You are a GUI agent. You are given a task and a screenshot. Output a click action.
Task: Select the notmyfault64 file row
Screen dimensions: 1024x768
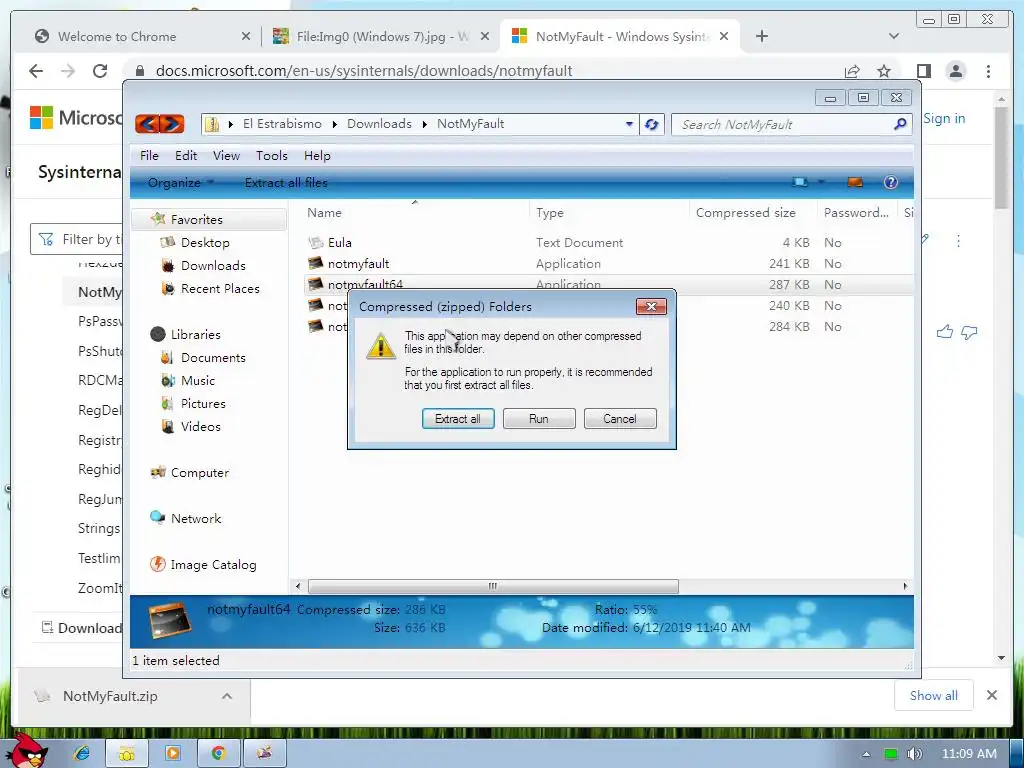(607, 285)
